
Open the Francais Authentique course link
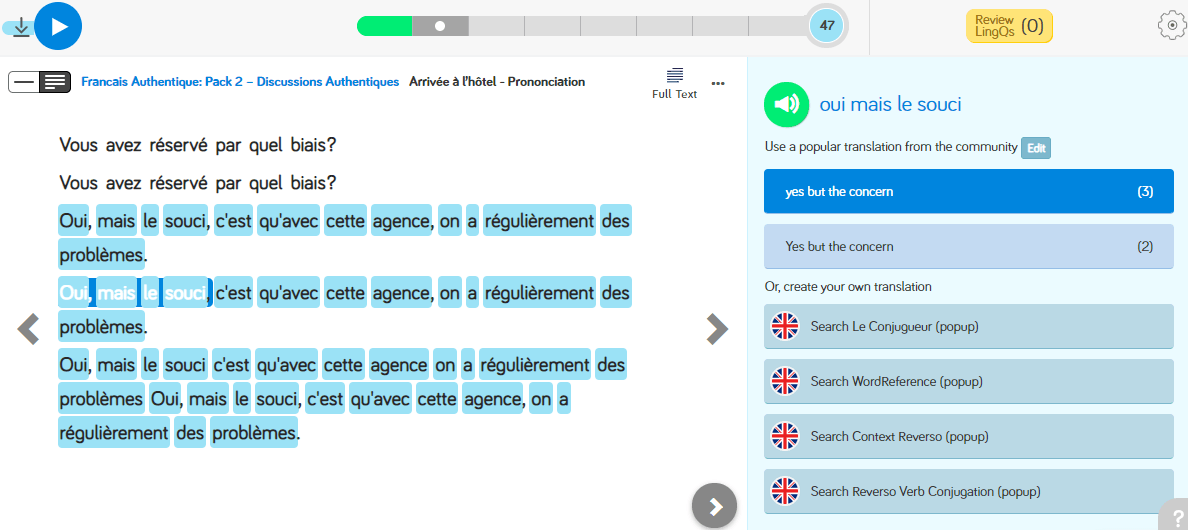coord(240,82)
